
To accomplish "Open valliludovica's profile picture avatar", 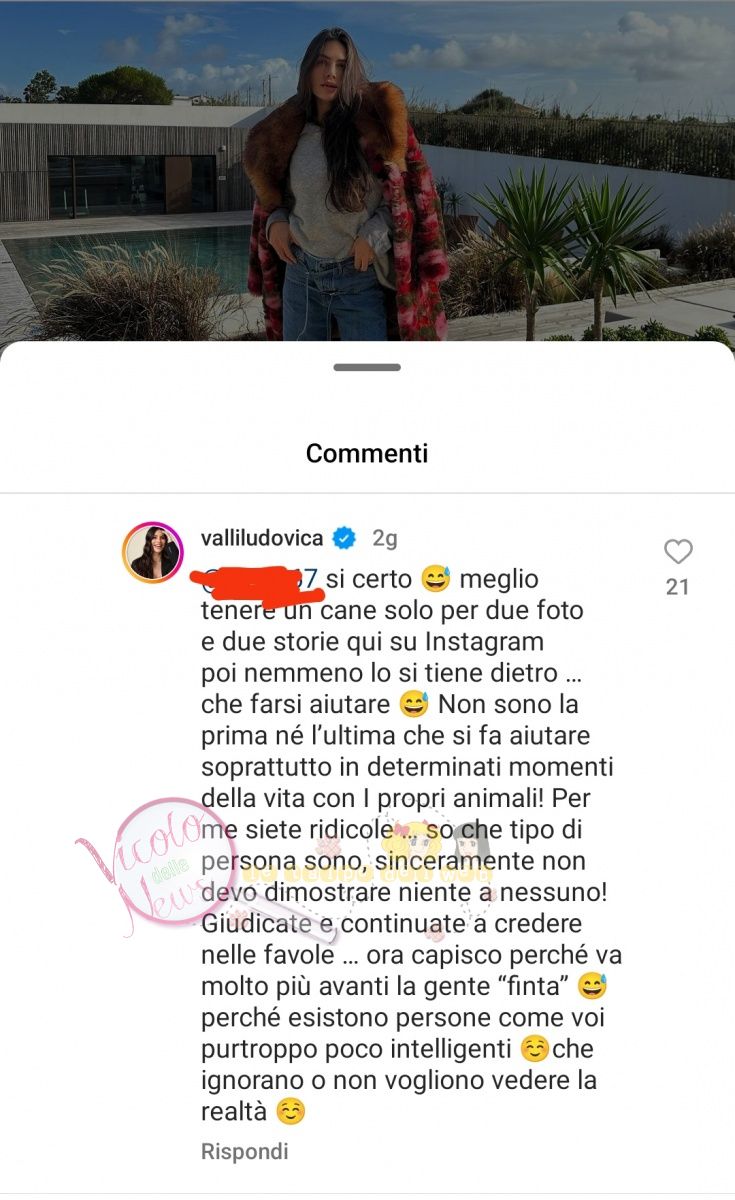I will click(153, 552).
